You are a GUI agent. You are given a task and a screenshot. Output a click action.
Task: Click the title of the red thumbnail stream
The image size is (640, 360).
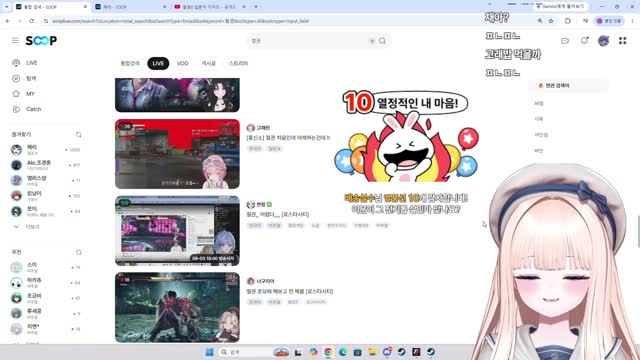pos(288,138)
